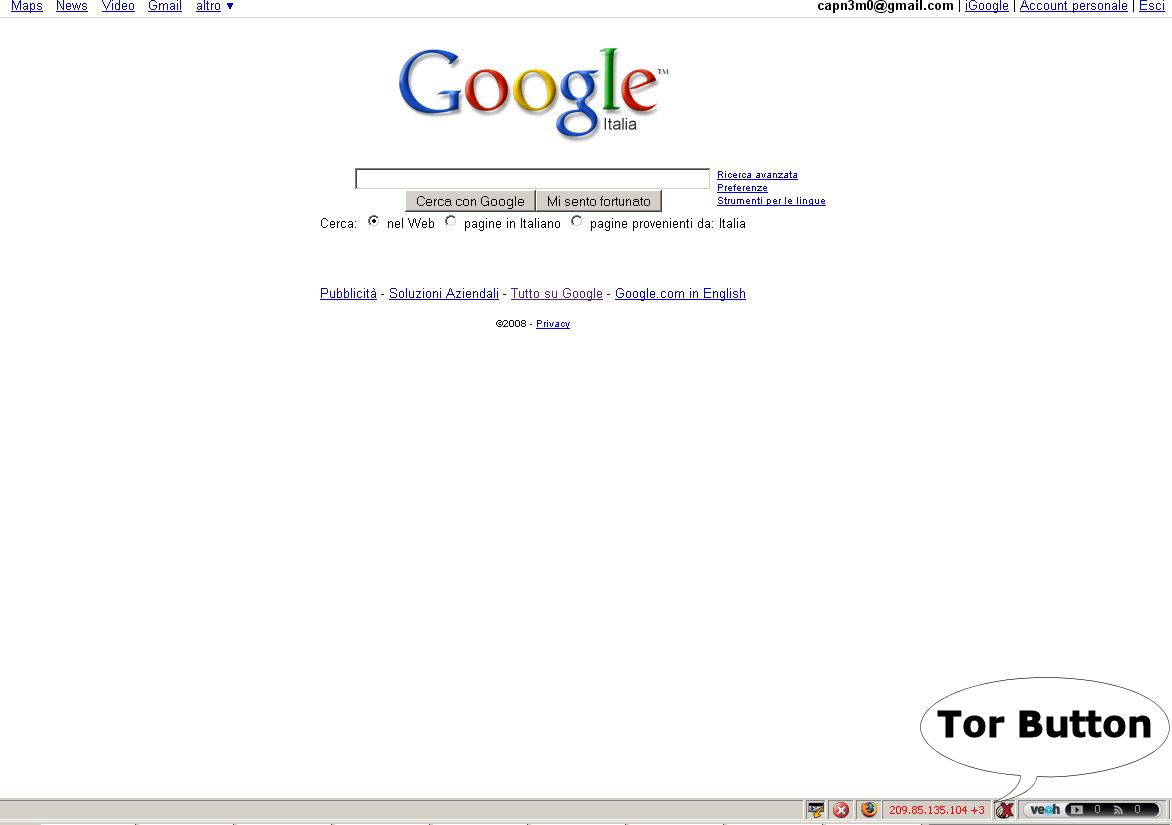This screenshot has height=825, width=1172.
Task: Click the window-with-arrow status bar icon
Action: click(815, 810)
